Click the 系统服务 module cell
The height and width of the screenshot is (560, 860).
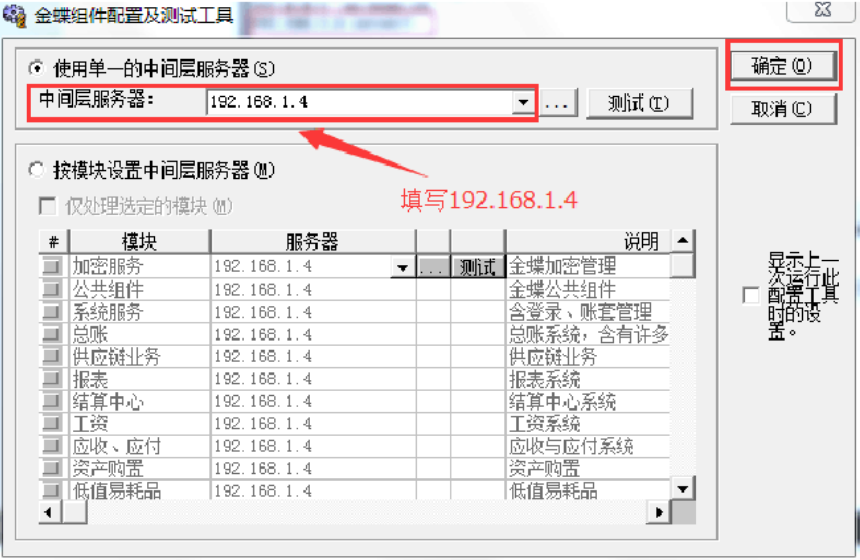click(x=139, y=312)
